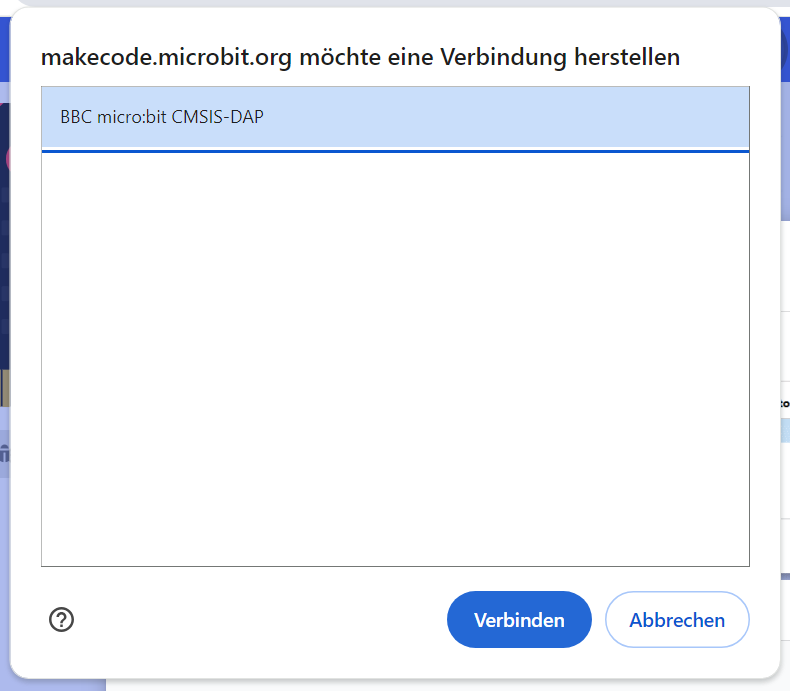Connect to the selected micro:bit device

click(519, 620)
